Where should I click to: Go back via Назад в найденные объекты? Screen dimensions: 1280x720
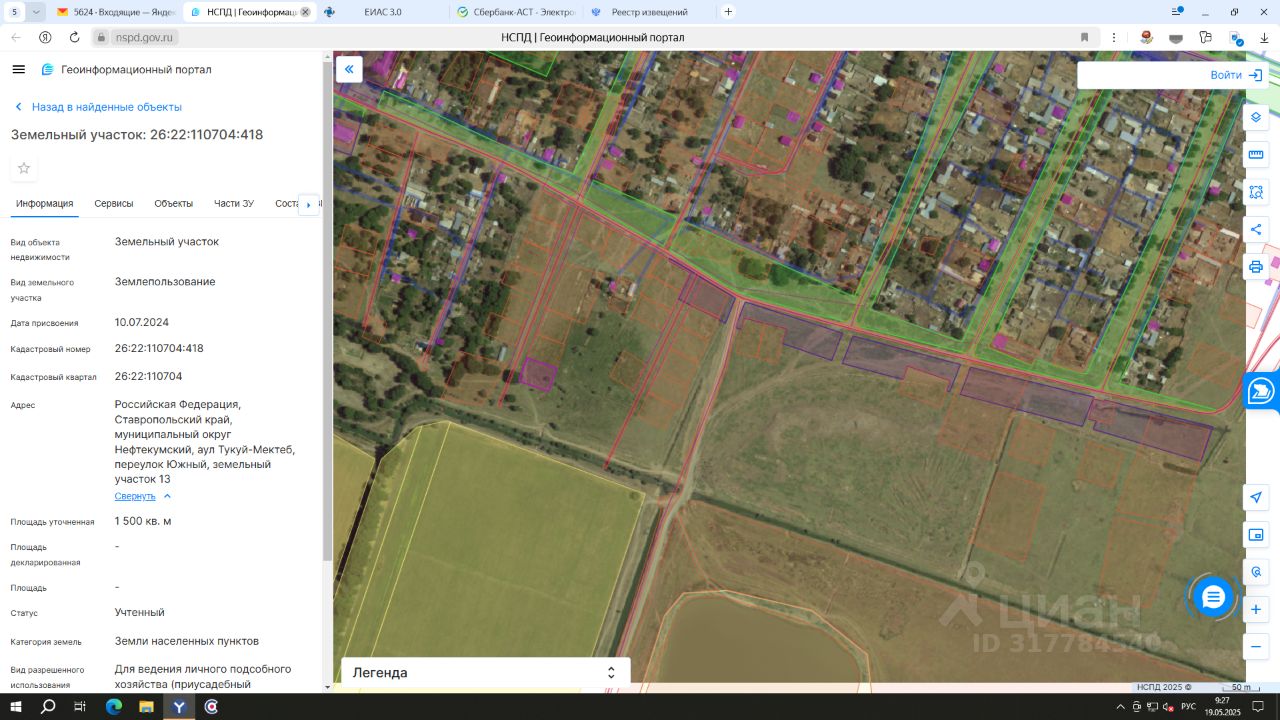(97, 107)
